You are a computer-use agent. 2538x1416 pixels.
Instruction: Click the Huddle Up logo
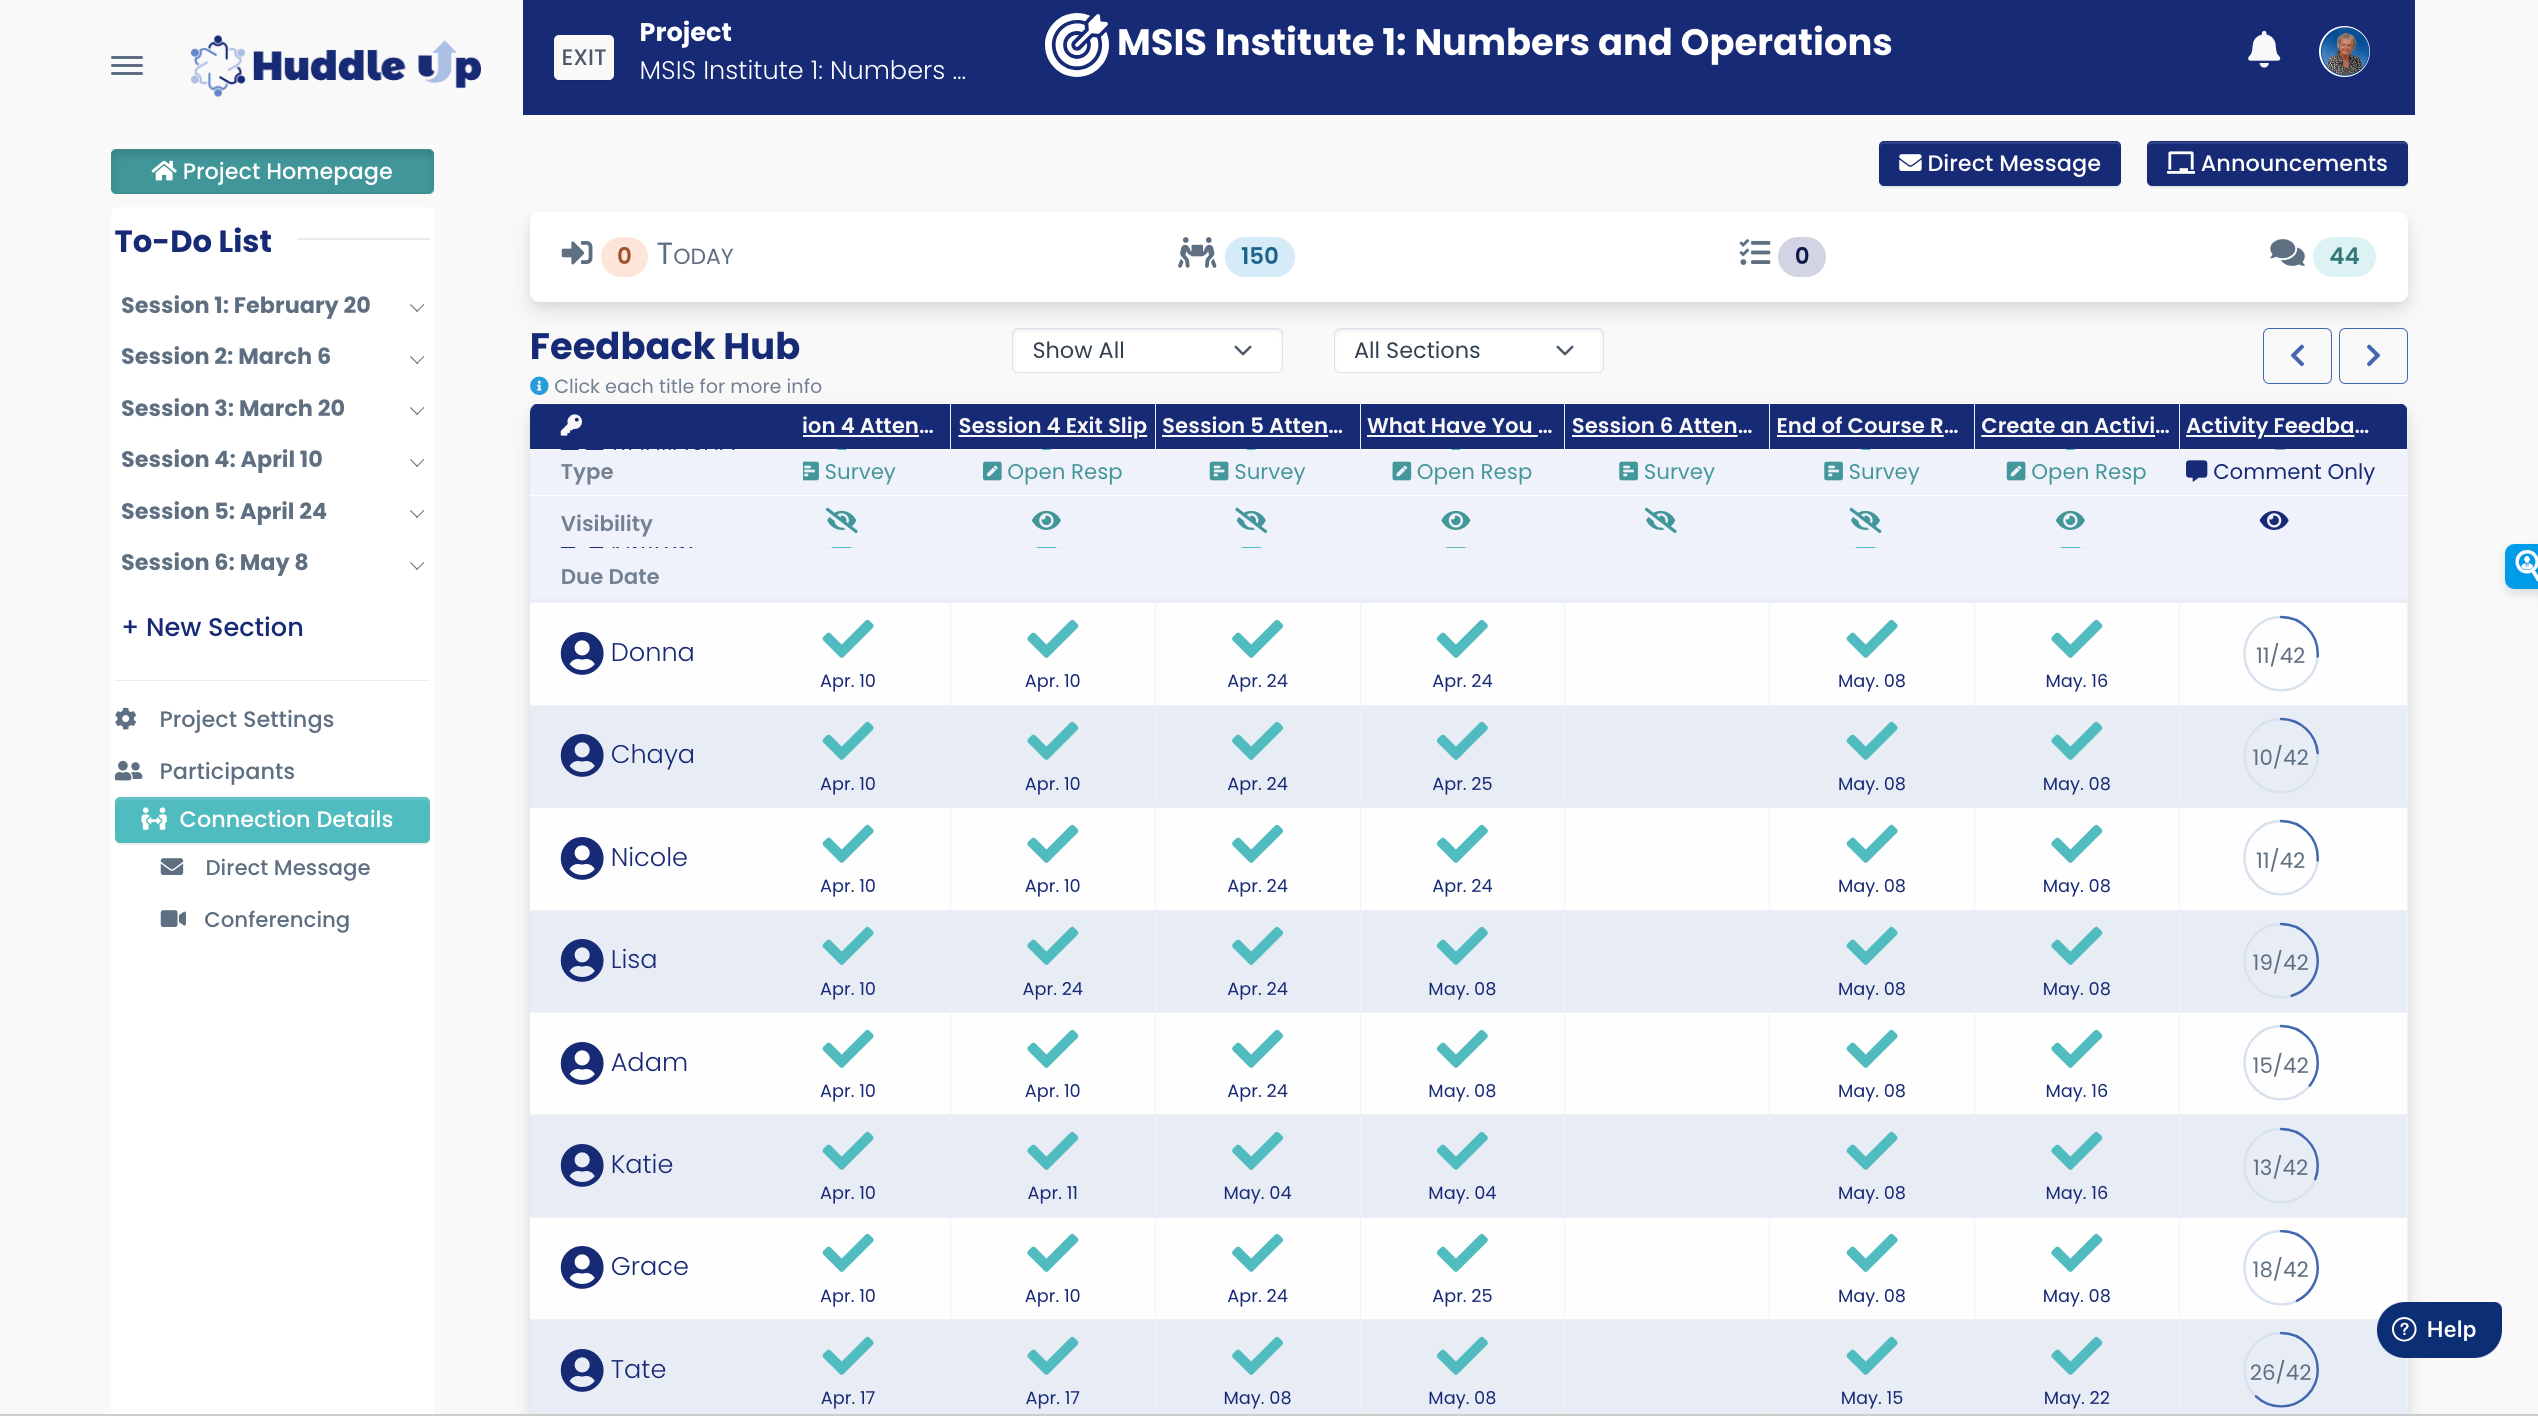point(336,66)
